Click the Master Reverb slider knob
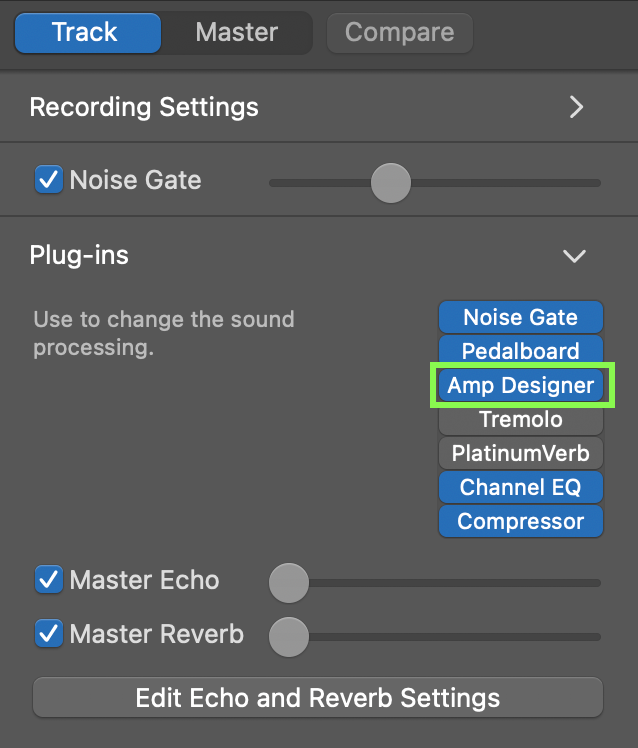Viewport: 638px width, 748px height. click(289, 637)
